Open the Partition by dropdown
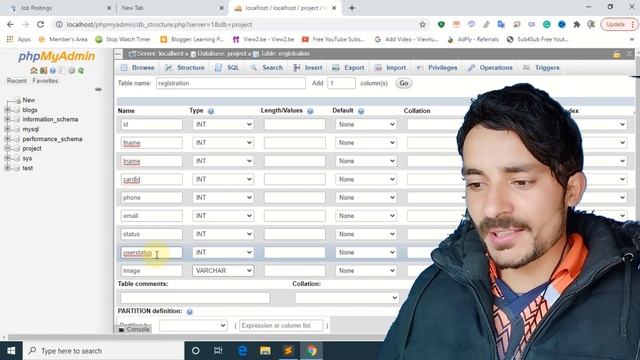The image size is (640, 360). tap(193, 326)
